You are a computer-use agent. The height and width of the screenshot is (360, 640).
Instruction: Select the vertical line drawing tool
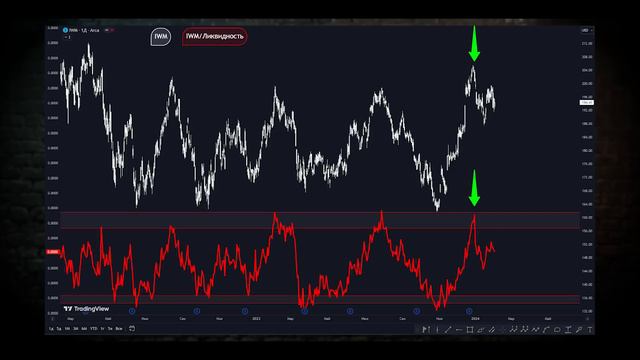pyautogui.click(x=438, y=329)
